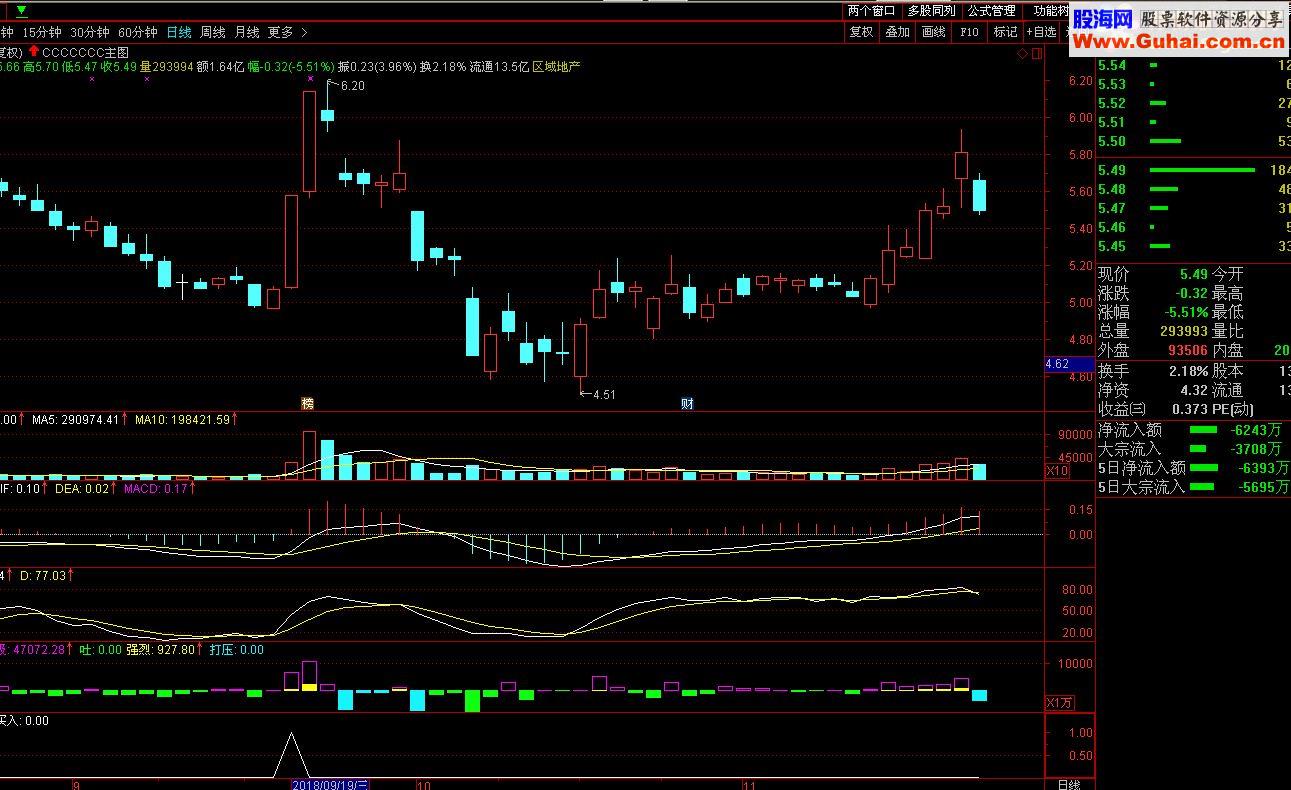Click the 标记 mark button
The height and width of the screenshot is (790, 1291).
point(1005,32)
